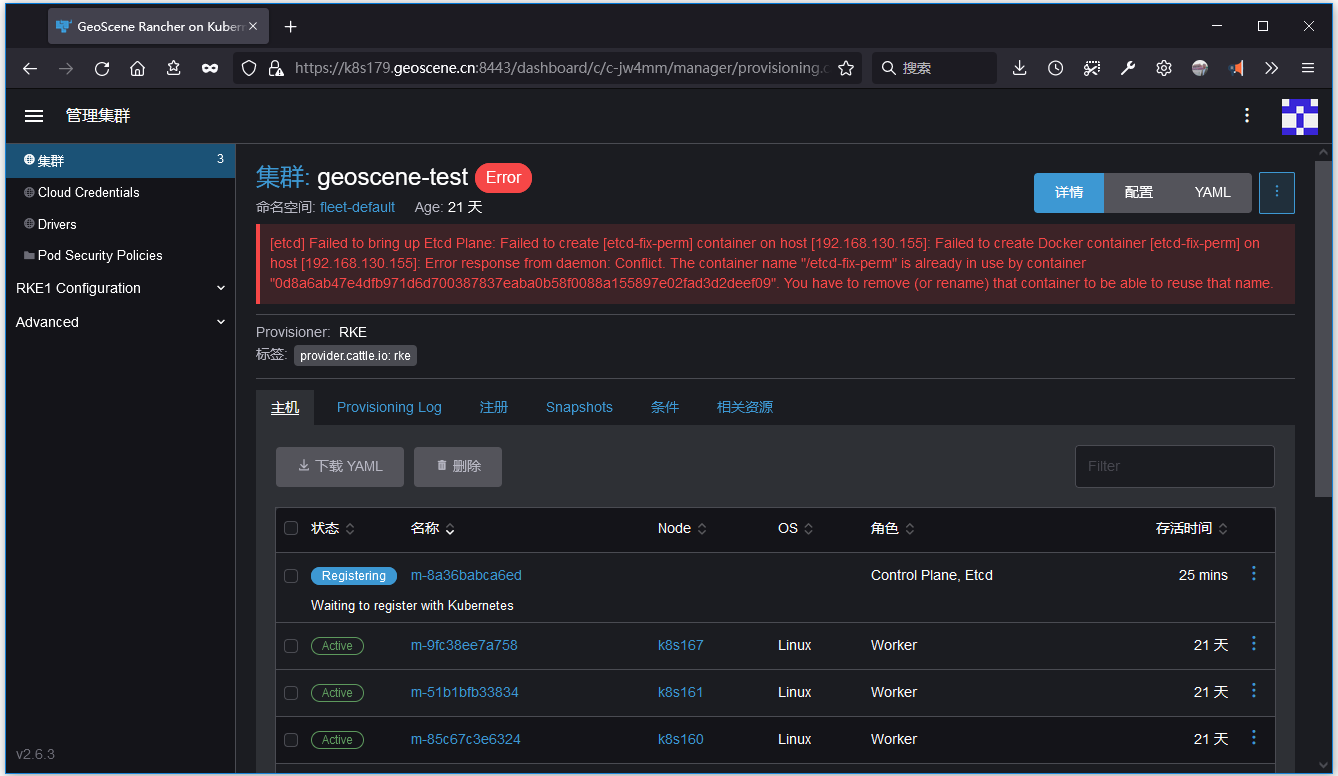
Task: Sort table by 存活时间 column
Action: coord(1192,528)
